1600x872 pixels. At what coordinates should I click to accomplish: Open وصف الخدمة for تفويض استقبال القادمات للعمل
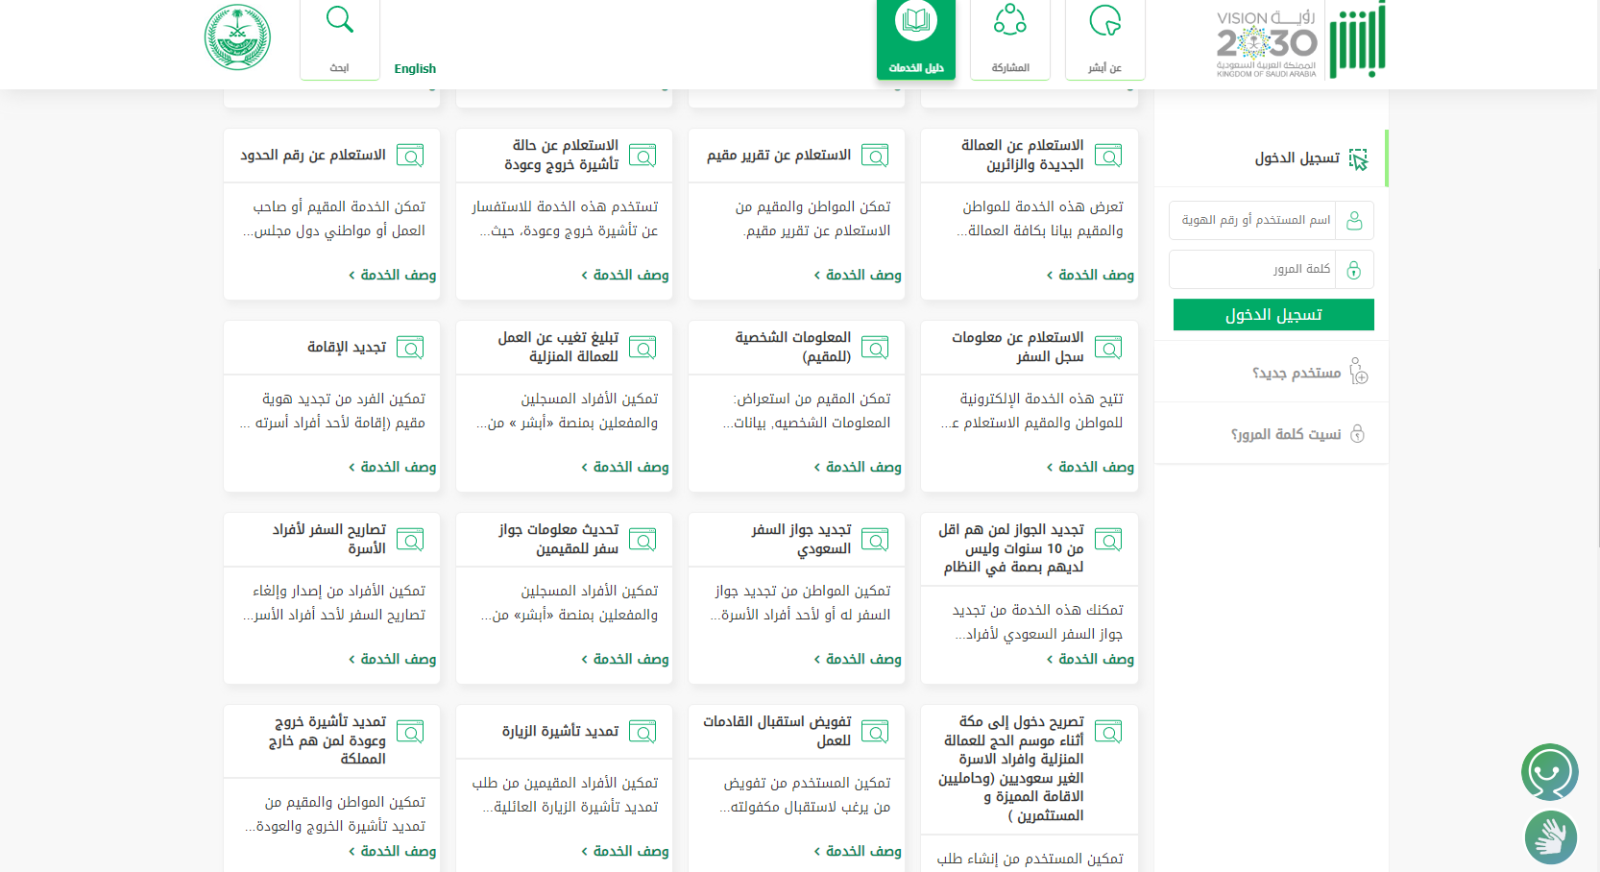click(857, 851)
